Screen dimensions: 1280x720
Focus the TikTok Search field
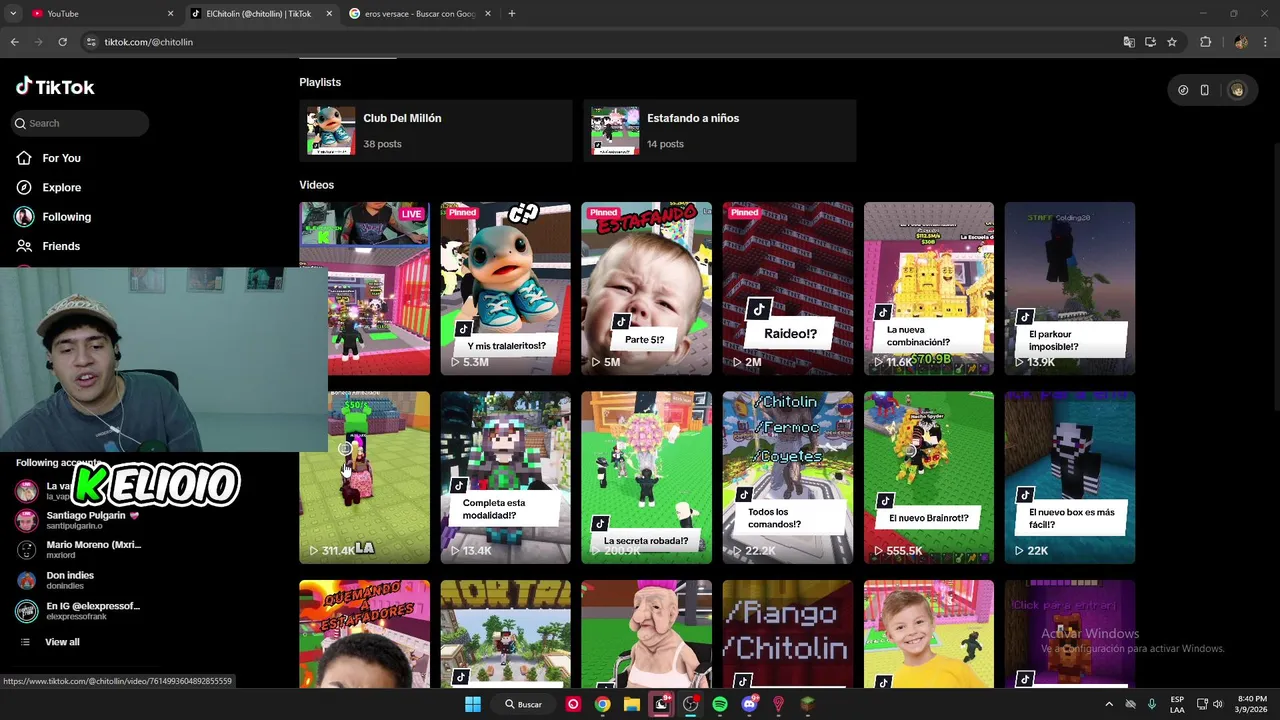80,123
